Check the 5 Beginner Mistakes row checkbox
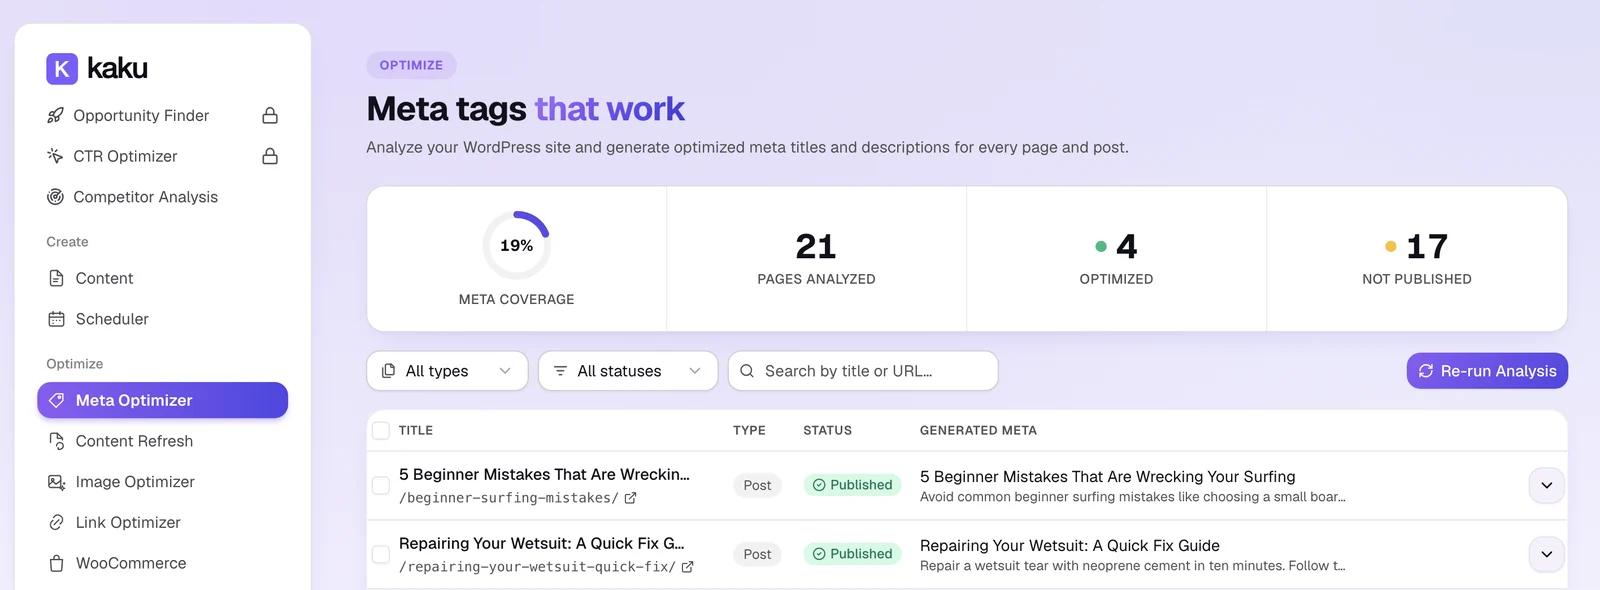The width and height of the screenshot is (1600, 590). tap(381, 485)
